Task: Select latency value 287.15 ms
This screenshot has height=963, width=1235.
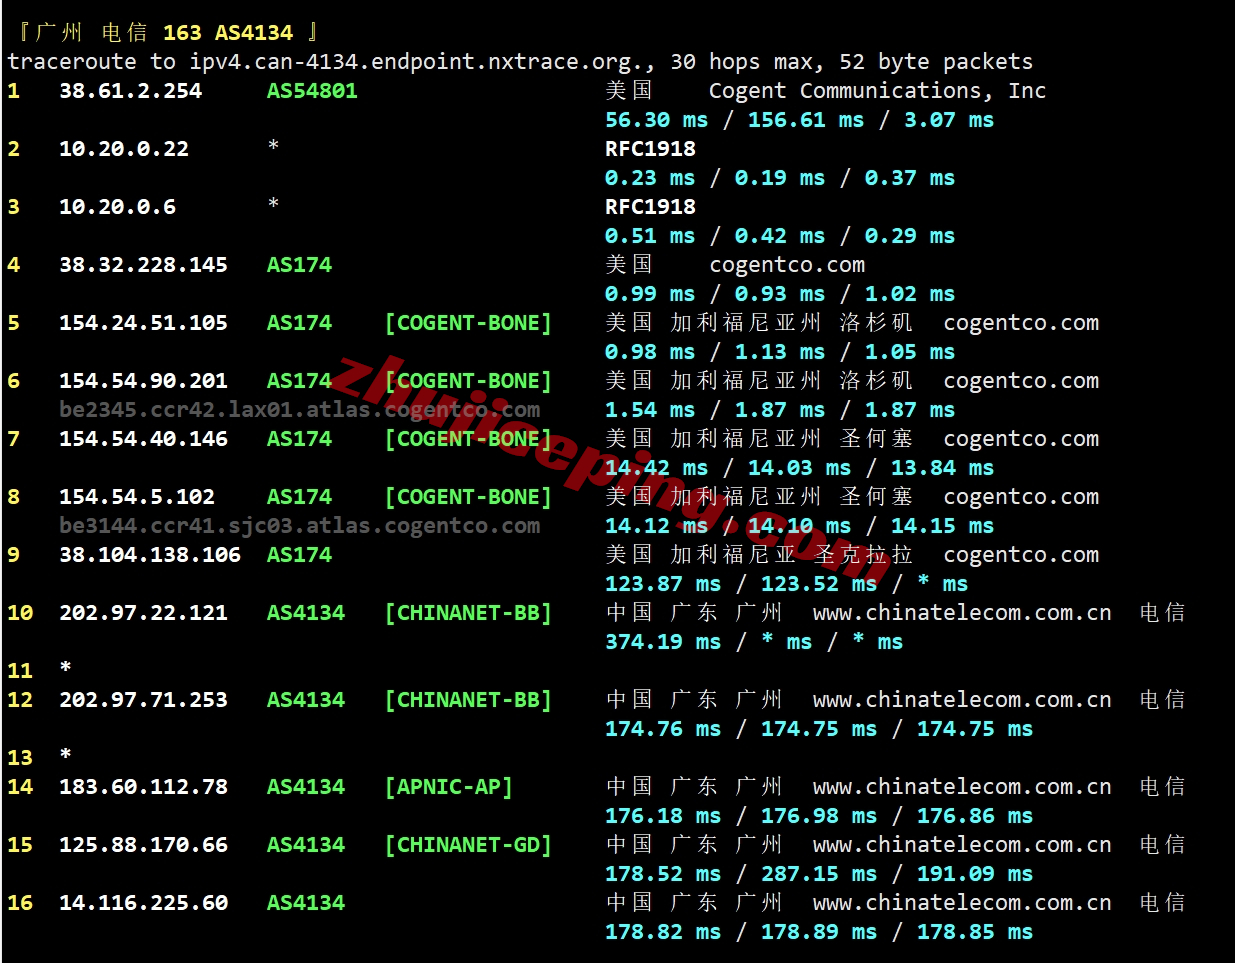Action: pyautogui.click(x=818, y=874)
